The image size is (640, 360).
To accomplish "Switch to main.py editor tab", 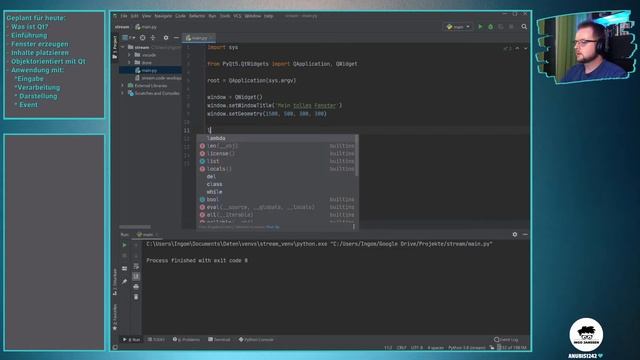I will coord(199,38).
